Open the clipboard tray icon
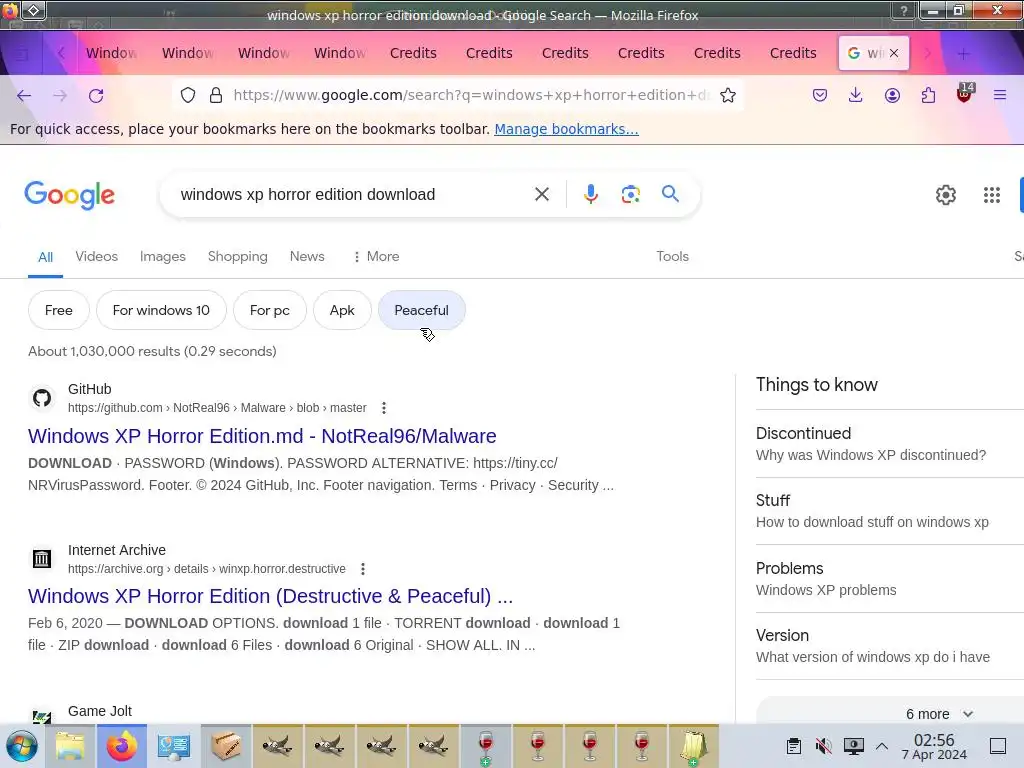Image resolution: width=1024 pixels, height=768 pixels. tap(793, 746)
